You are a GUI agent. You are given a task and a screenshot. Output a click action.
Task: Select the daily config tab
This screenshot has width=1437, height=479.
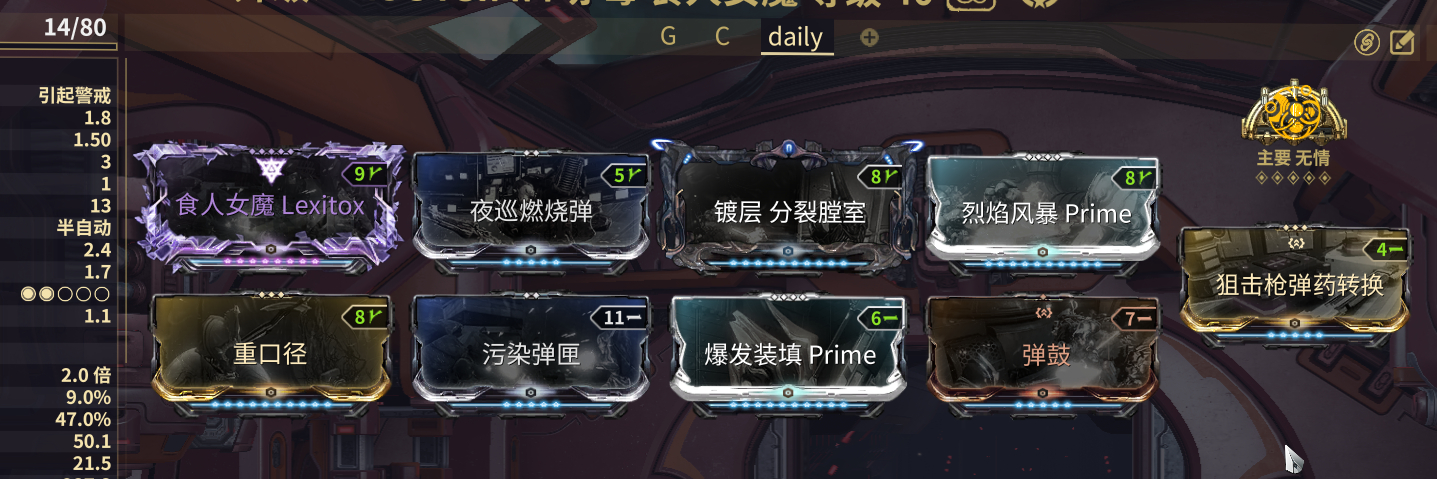pos(796,38)
